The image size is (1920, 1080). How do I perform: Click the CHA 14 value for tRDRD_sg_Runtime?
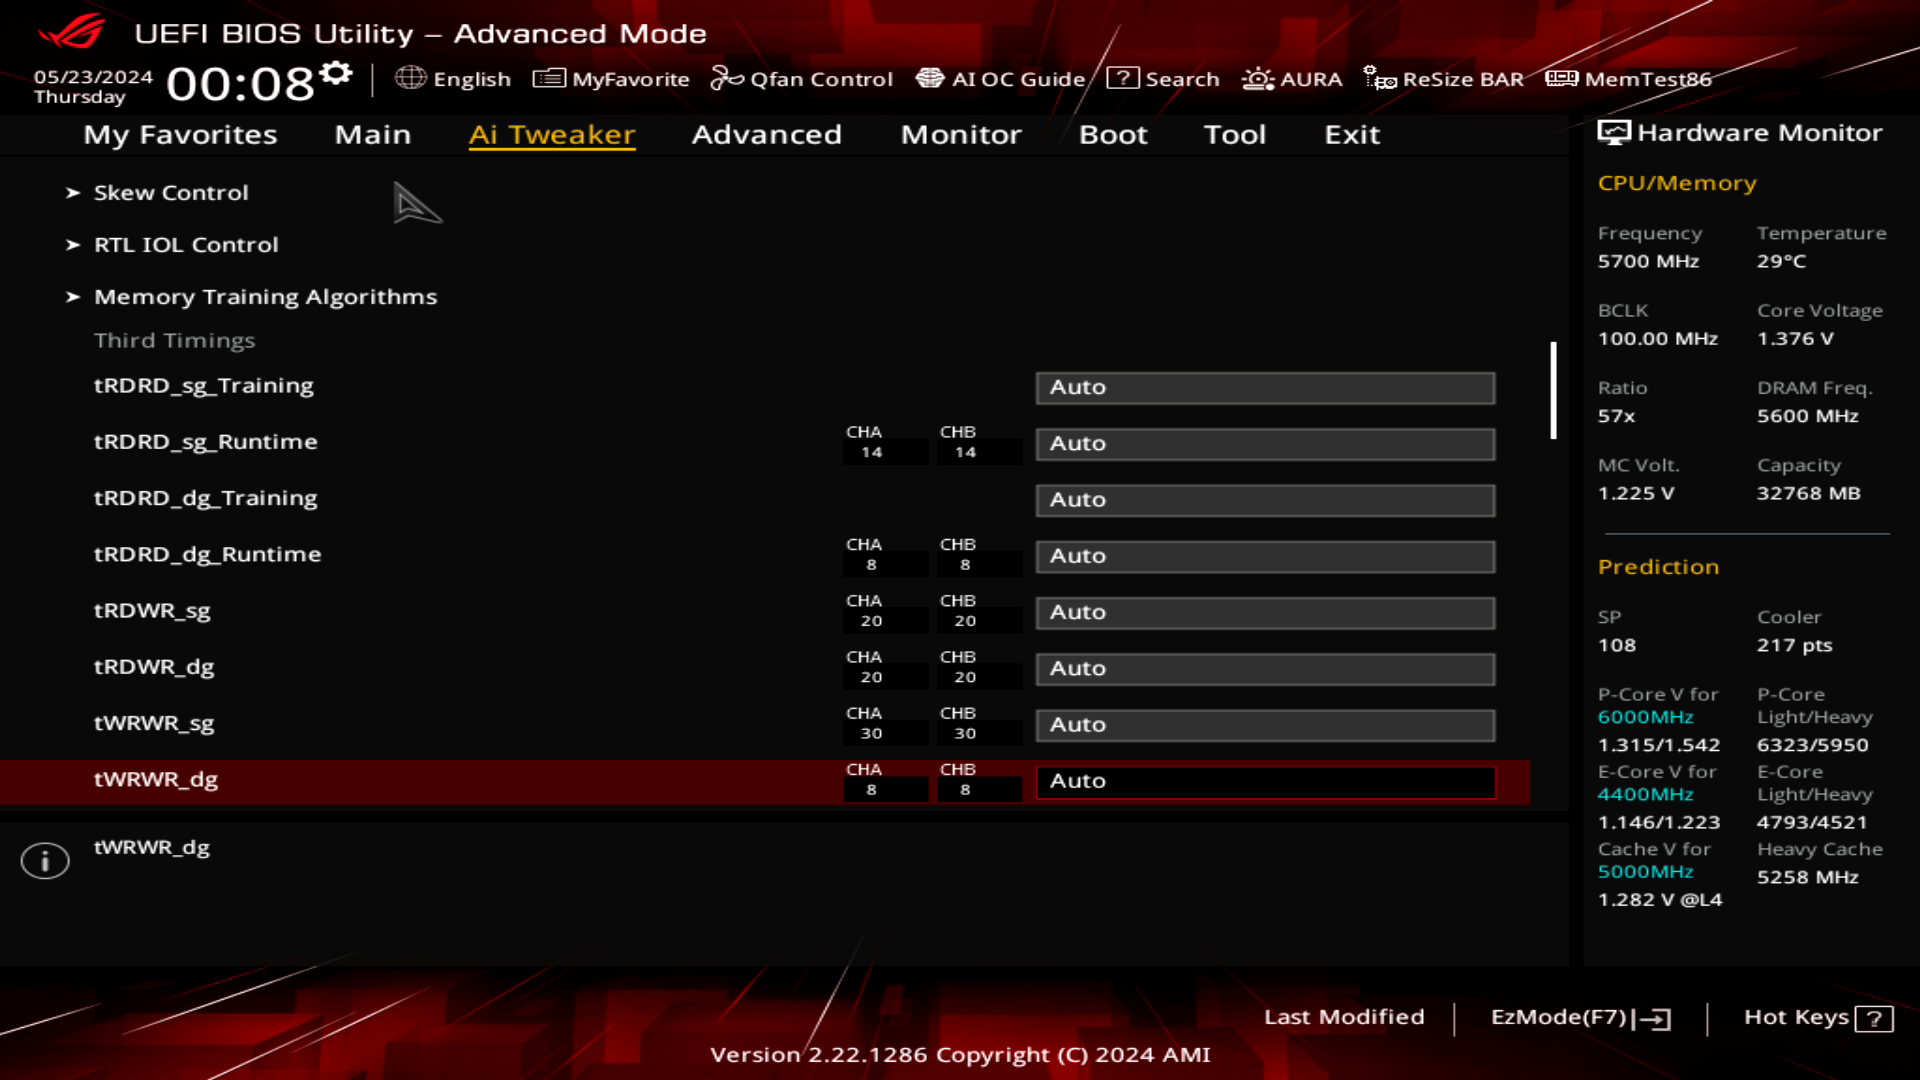tap(871, 453)
